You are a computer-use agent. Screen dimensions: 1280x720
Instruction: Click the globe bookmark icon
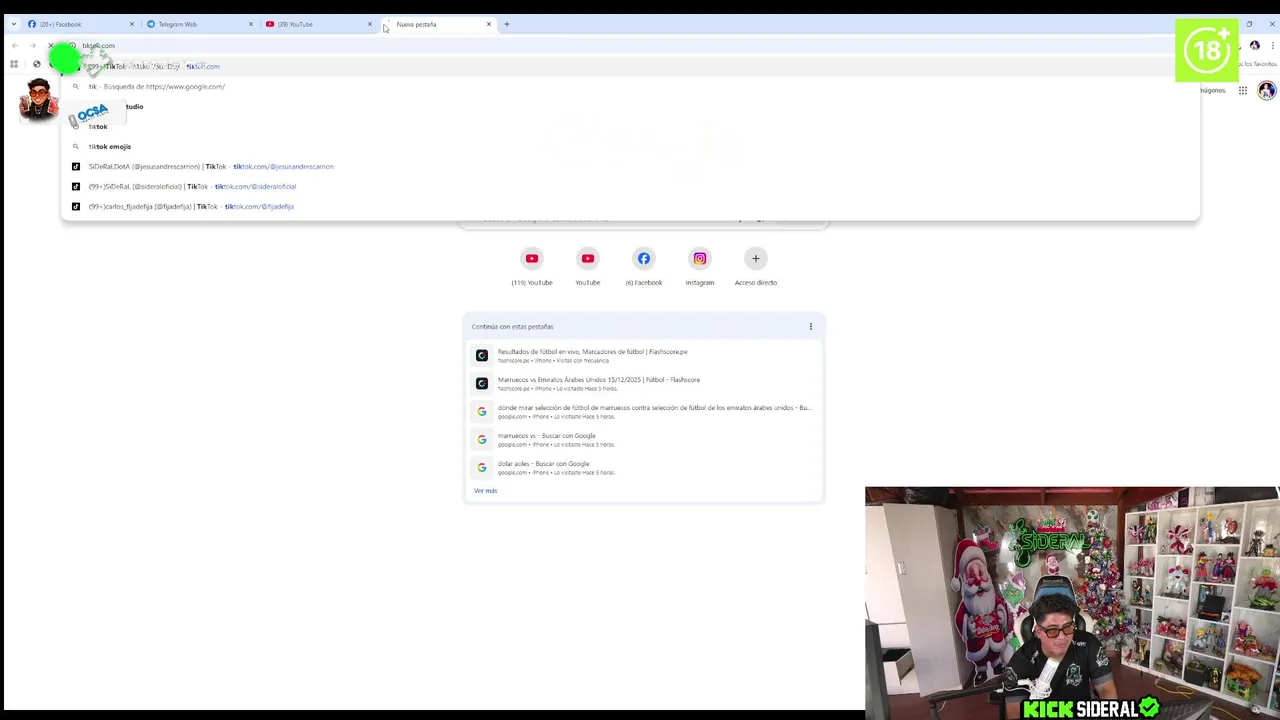37,64
